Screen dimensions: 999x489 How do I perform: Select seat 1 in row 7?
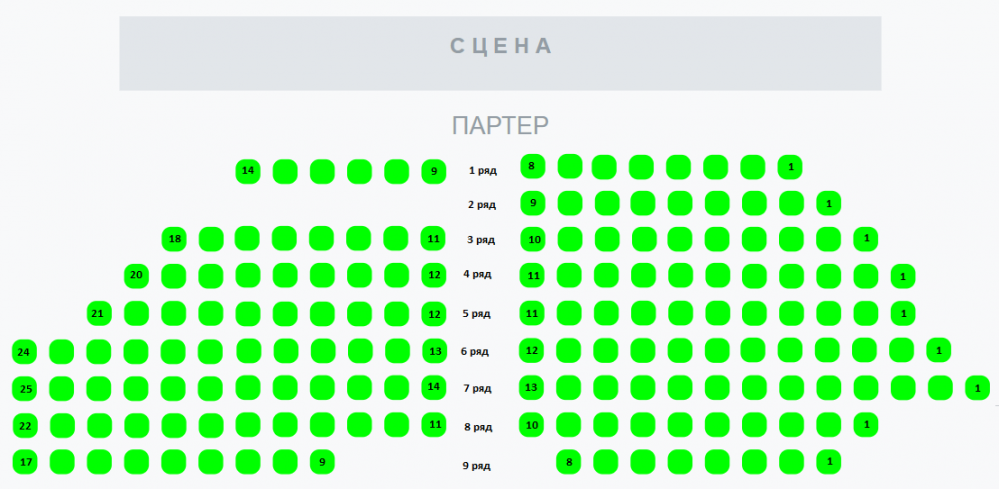(x=977, y=388)
